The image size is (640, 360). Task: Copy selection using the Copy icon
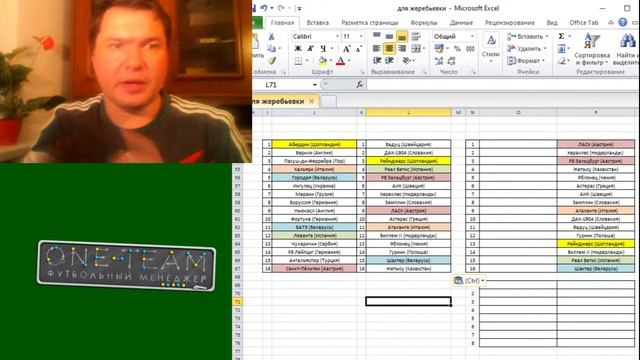(271, 49)
